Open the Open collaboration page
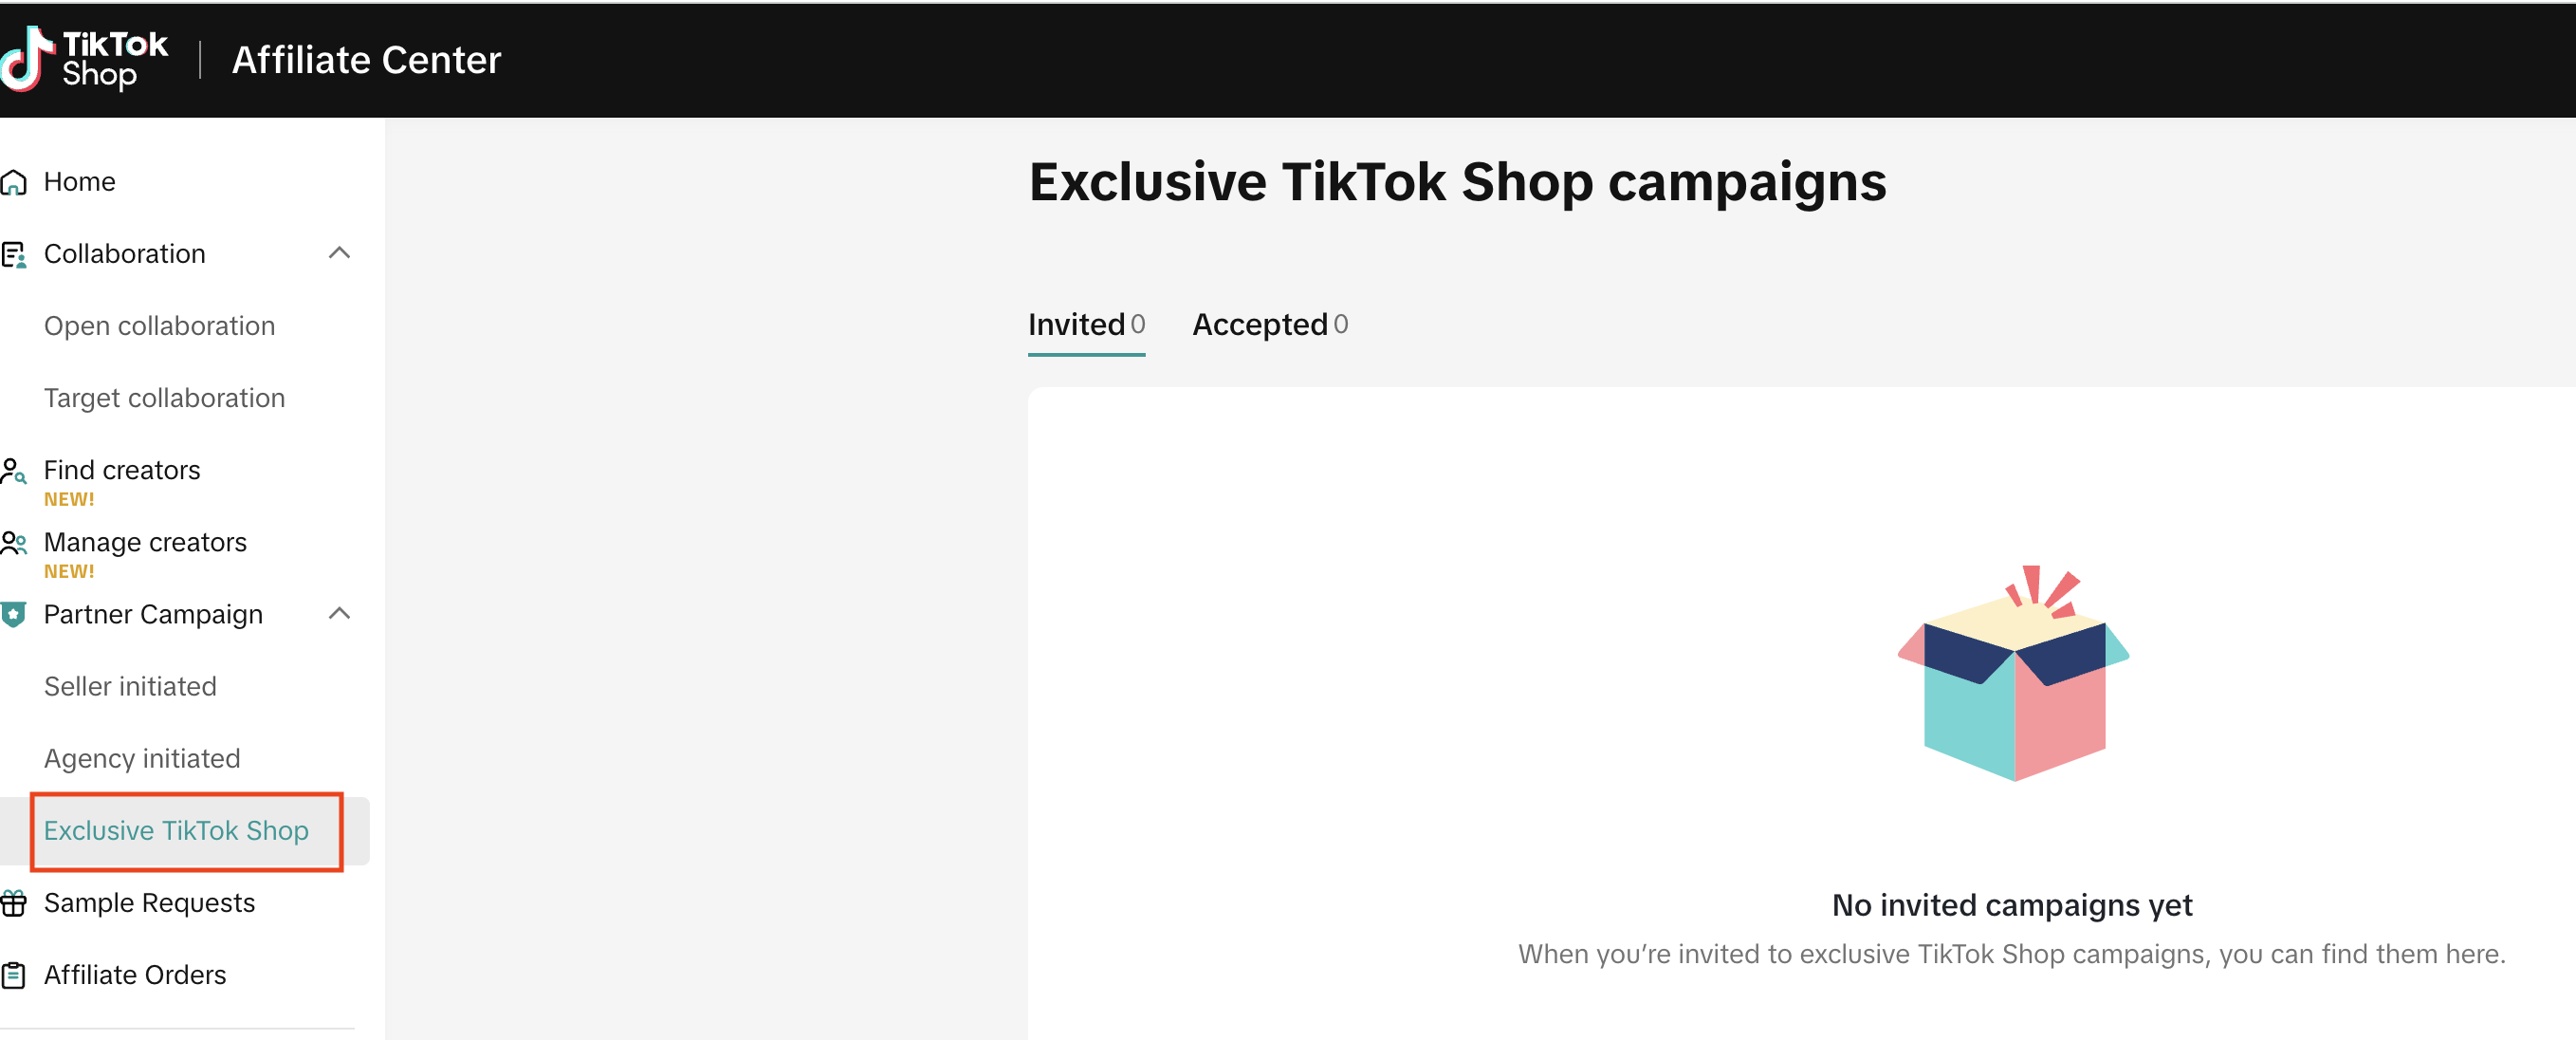2576x1040 pixels. coord(159,326)
